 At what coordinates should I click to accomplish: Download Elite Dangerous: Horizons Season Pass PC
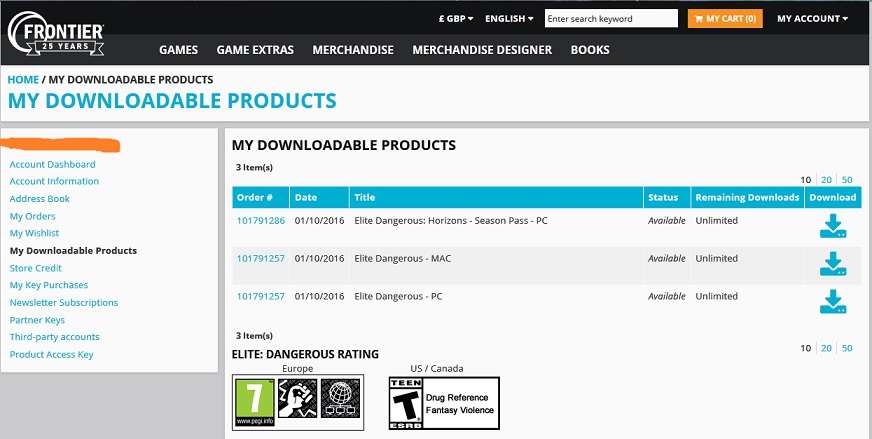point(833,226)
